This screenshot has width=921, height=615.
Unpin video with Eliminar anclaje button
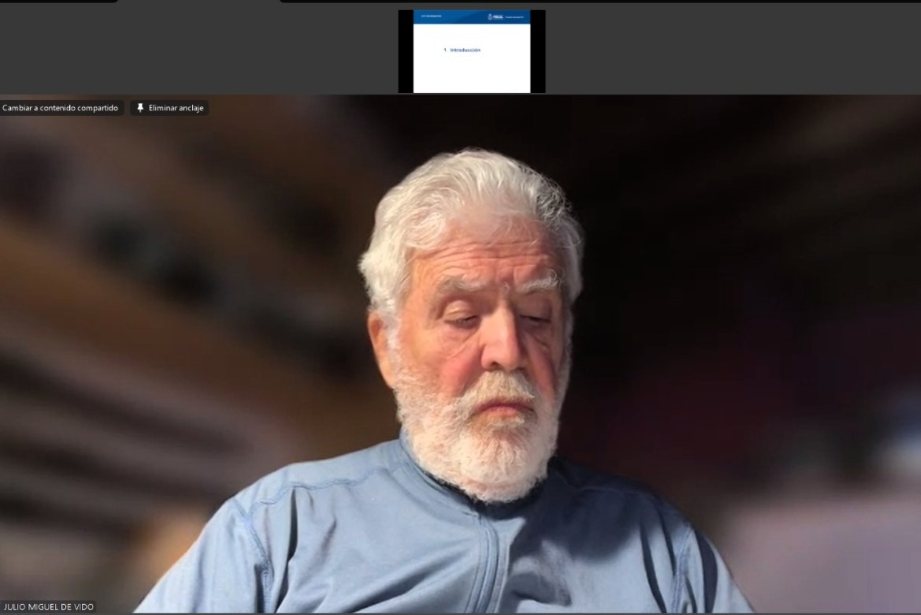(x=170, y=108)
